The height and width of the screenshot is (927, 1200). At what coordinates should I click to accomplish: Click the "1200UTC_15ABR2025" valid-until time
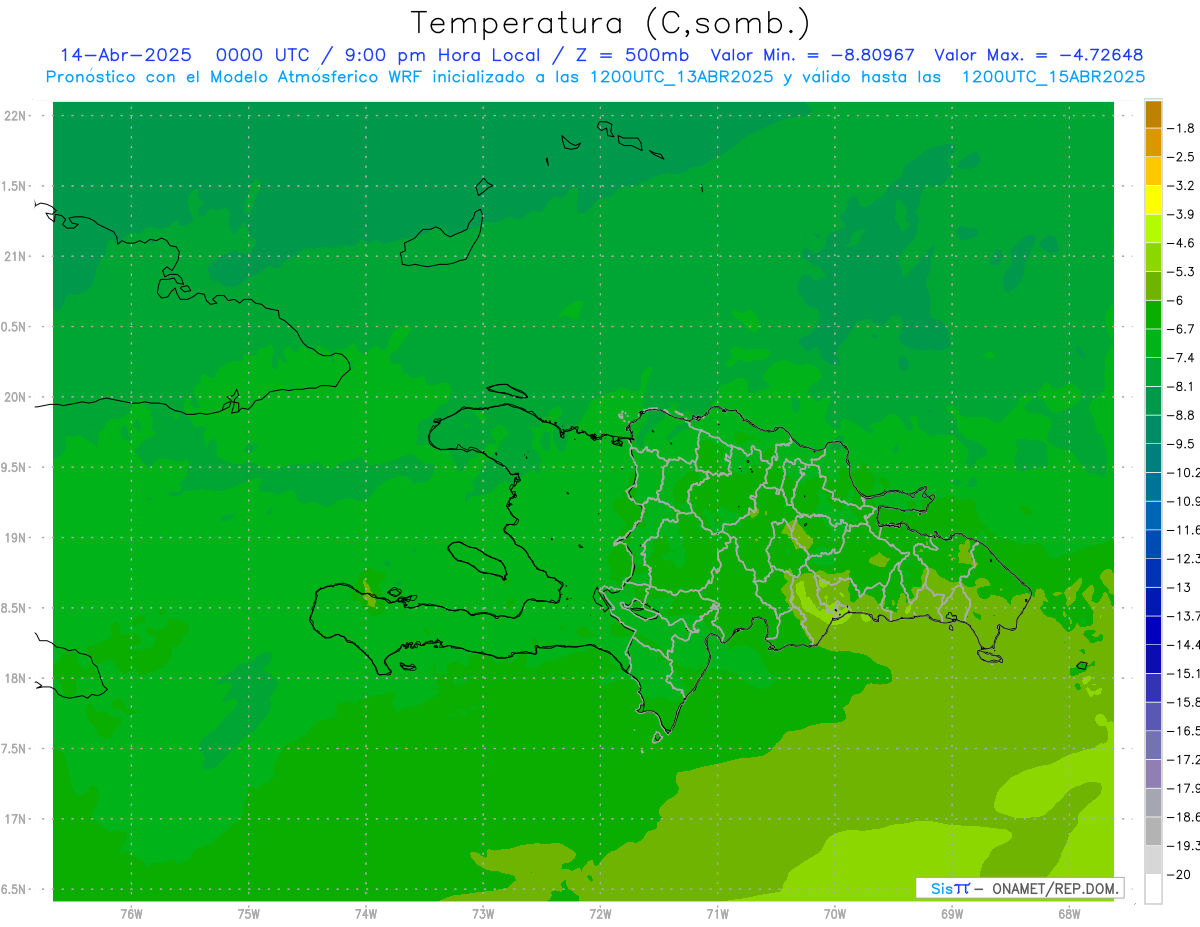coord(1053,77)
